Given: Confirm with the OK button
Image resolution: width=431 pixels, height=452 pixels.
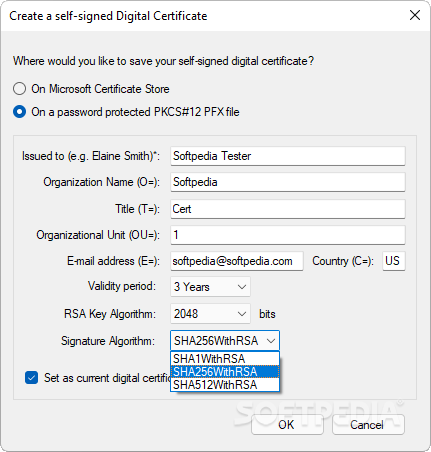Looking at the screenshot, I should click(287, 425).
